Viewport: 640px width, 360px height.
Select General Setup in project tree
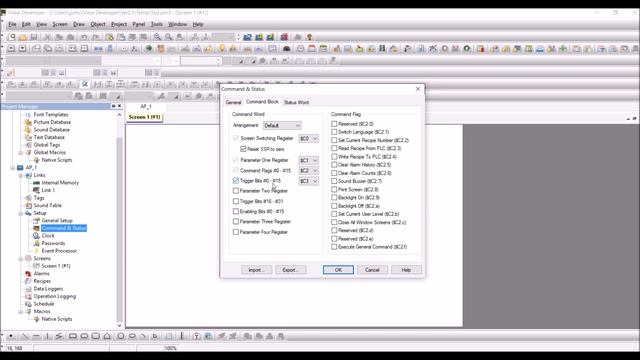tap(57, 220)
